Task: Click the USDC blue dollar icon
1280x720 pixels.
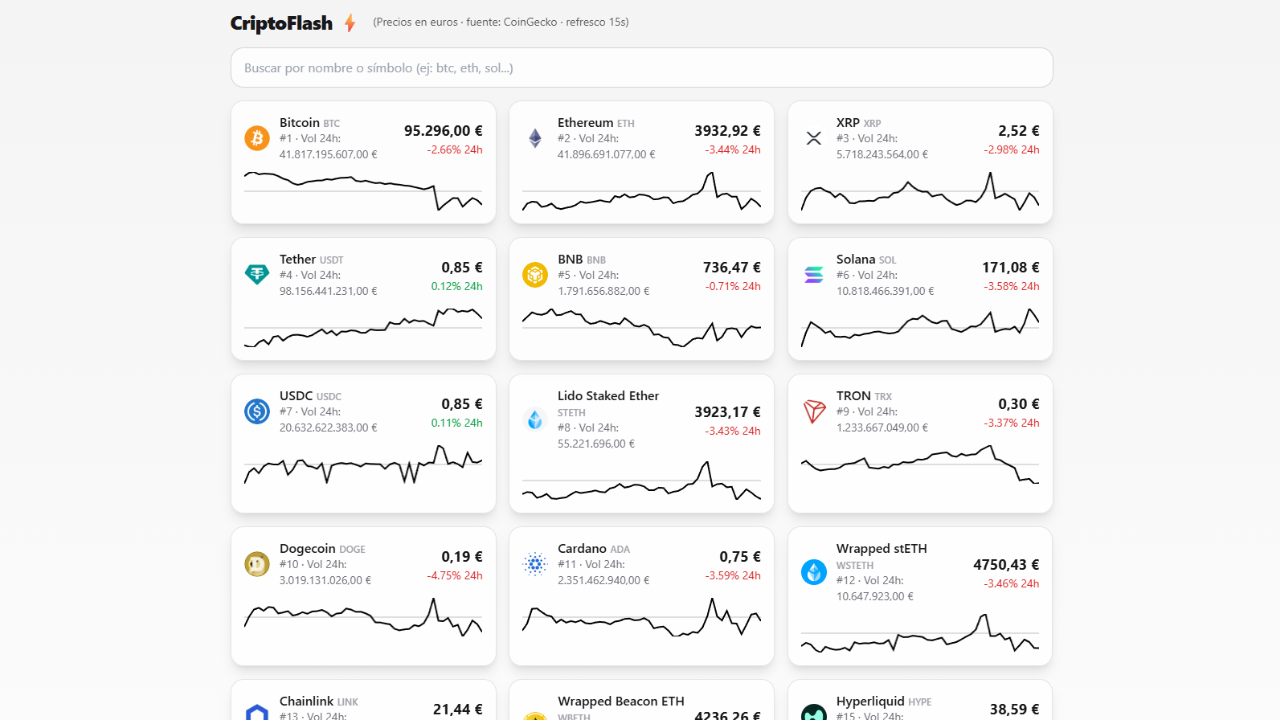Action: pos(257,411)
